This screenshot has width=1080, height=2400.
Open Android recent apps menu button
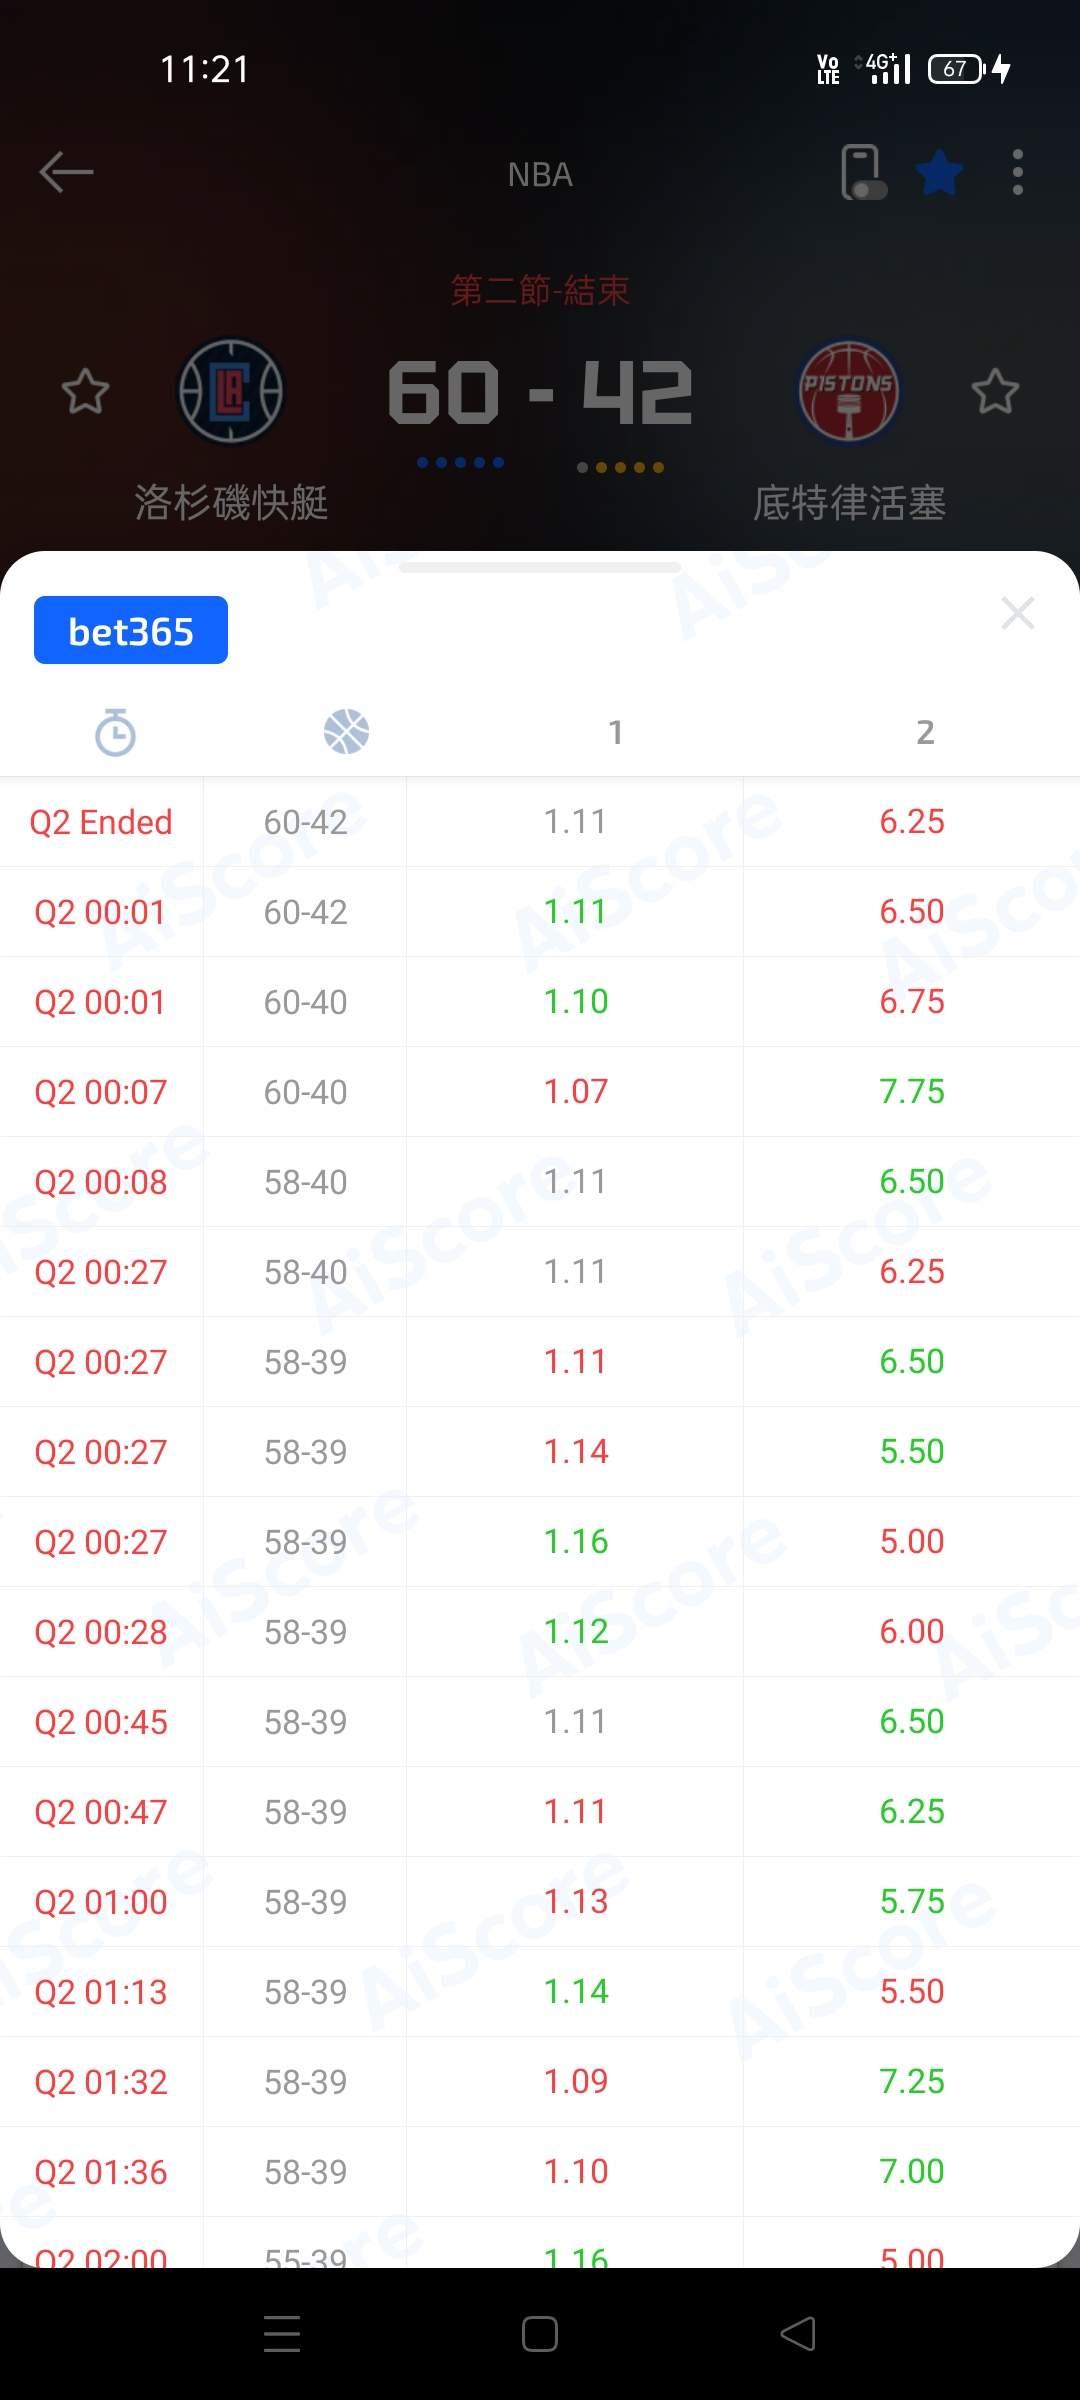[282, 2334]
